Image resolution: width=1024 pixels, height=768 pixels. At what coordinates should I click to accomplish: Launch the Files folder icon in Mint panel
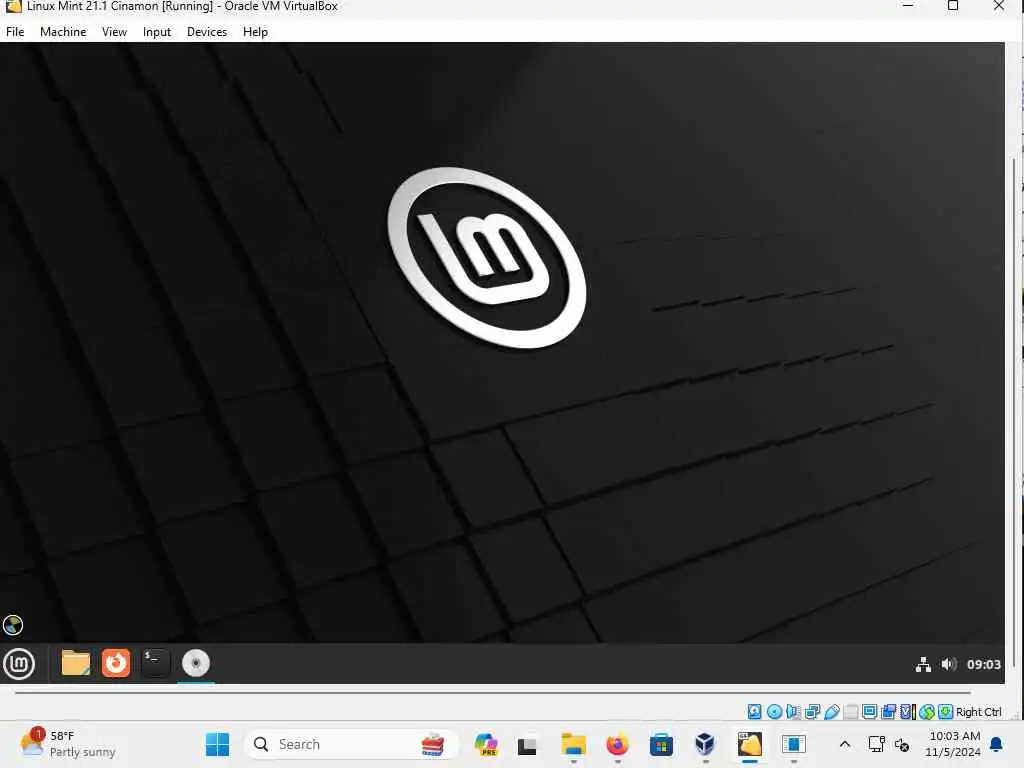[76, 663]
